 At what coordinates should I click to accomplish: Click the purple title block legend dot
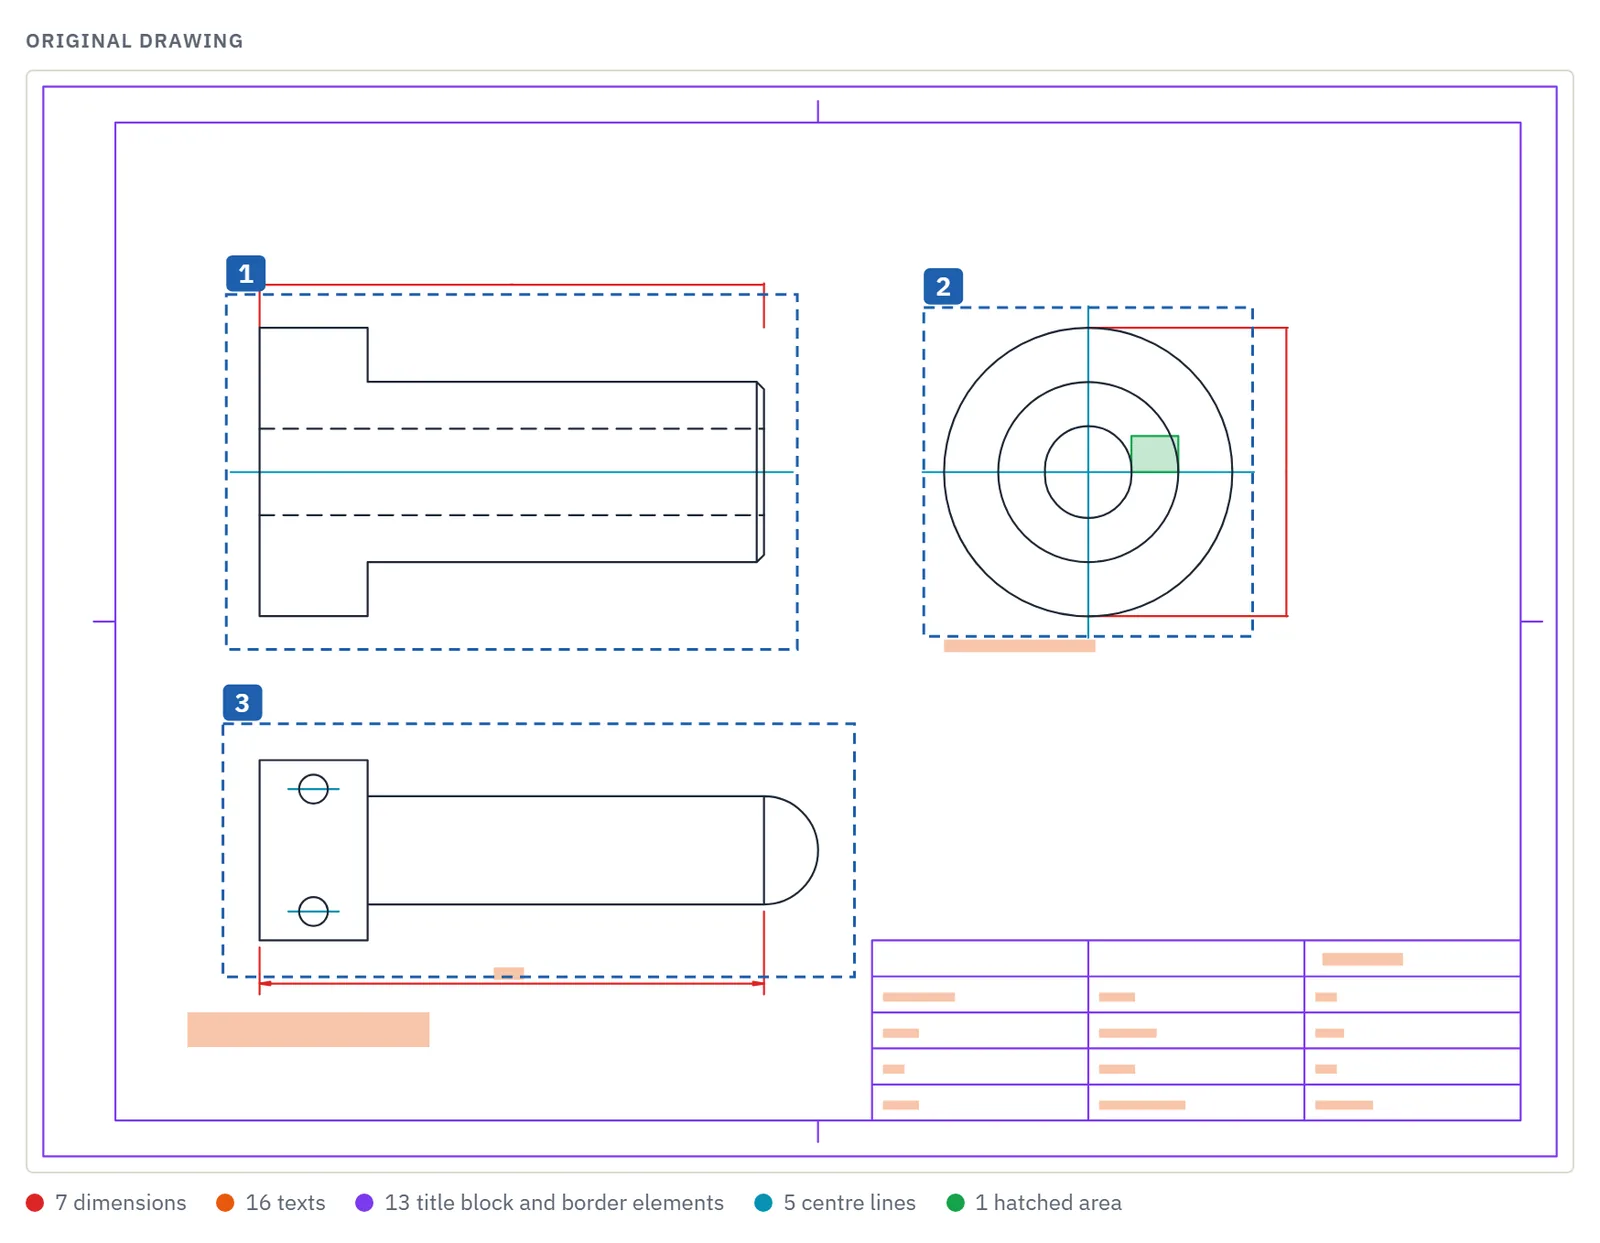364,1202
